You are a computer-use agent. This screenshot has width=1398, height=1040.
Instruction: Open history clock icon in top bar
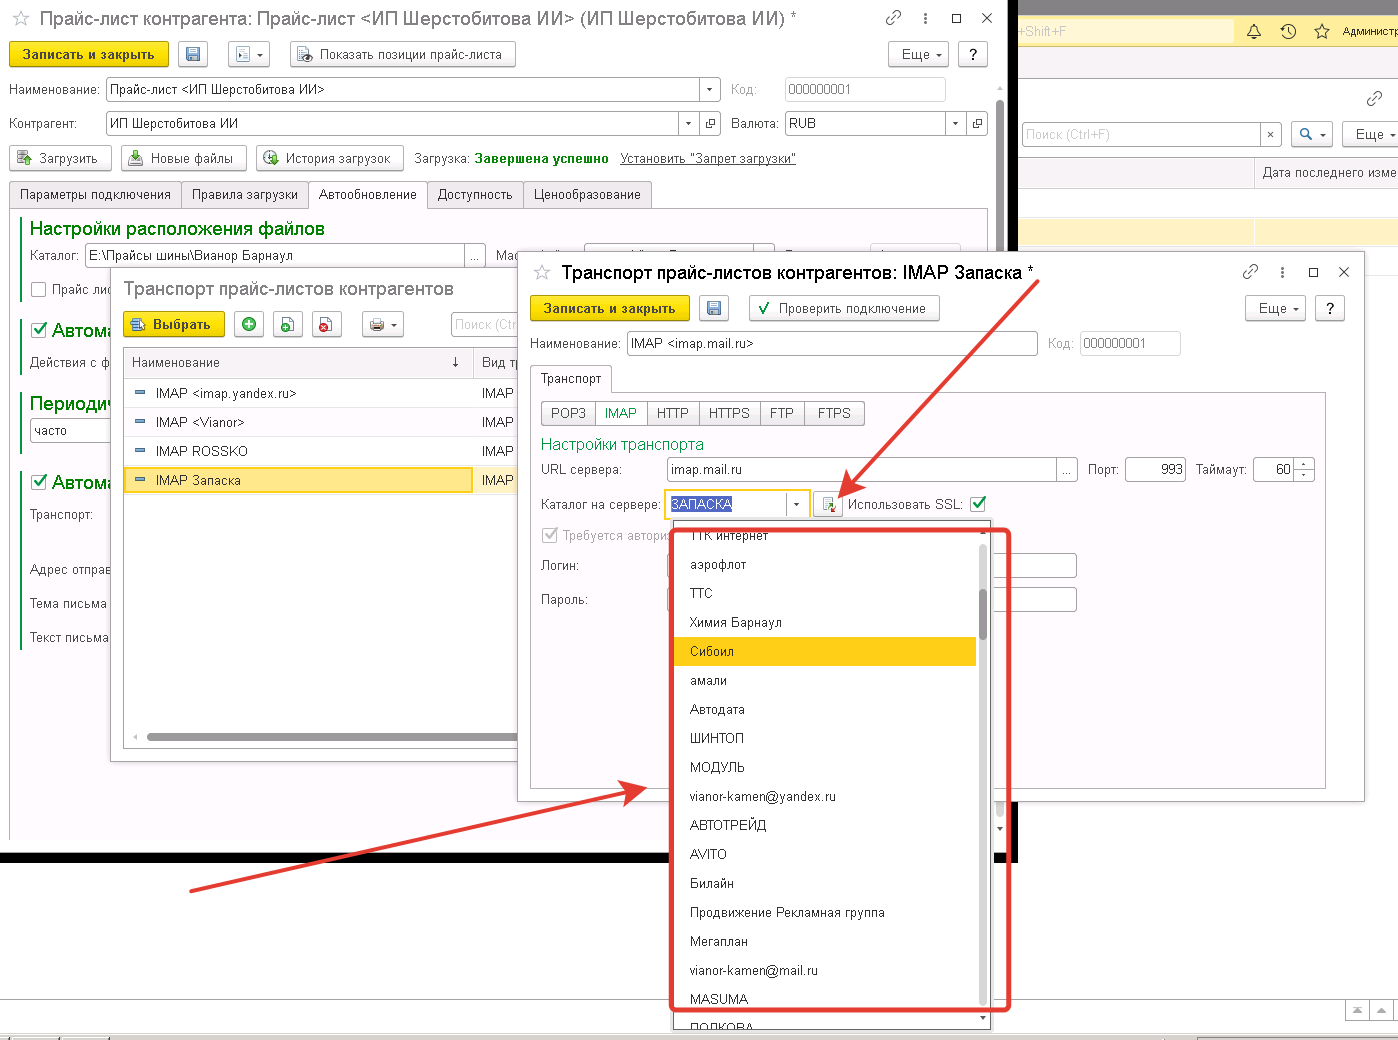click(x=1288, y=31)
